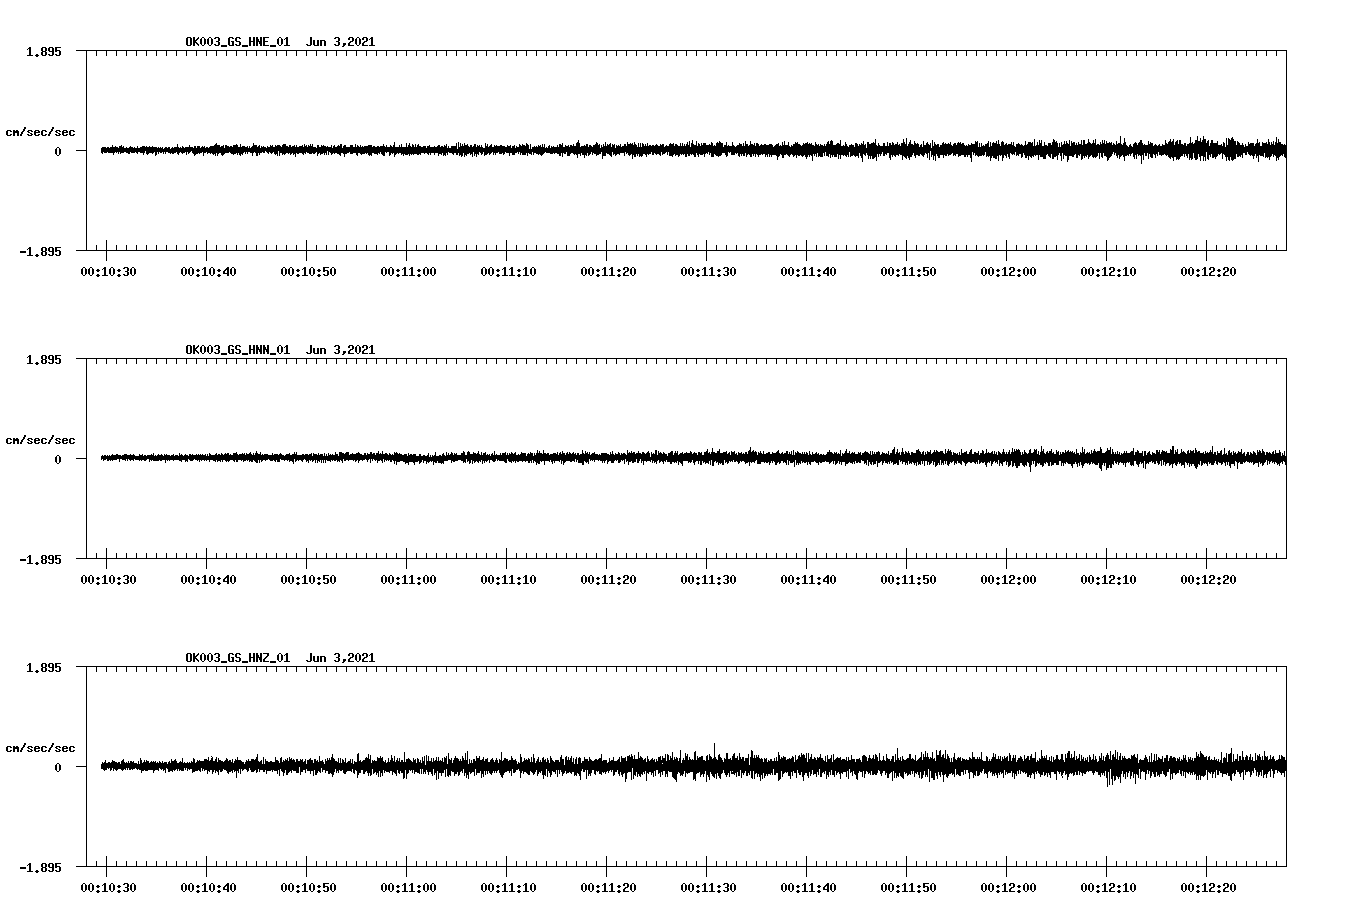Select the 00:11:00 time label under HNN plot

pyautogui.click(x=408, y=580)
